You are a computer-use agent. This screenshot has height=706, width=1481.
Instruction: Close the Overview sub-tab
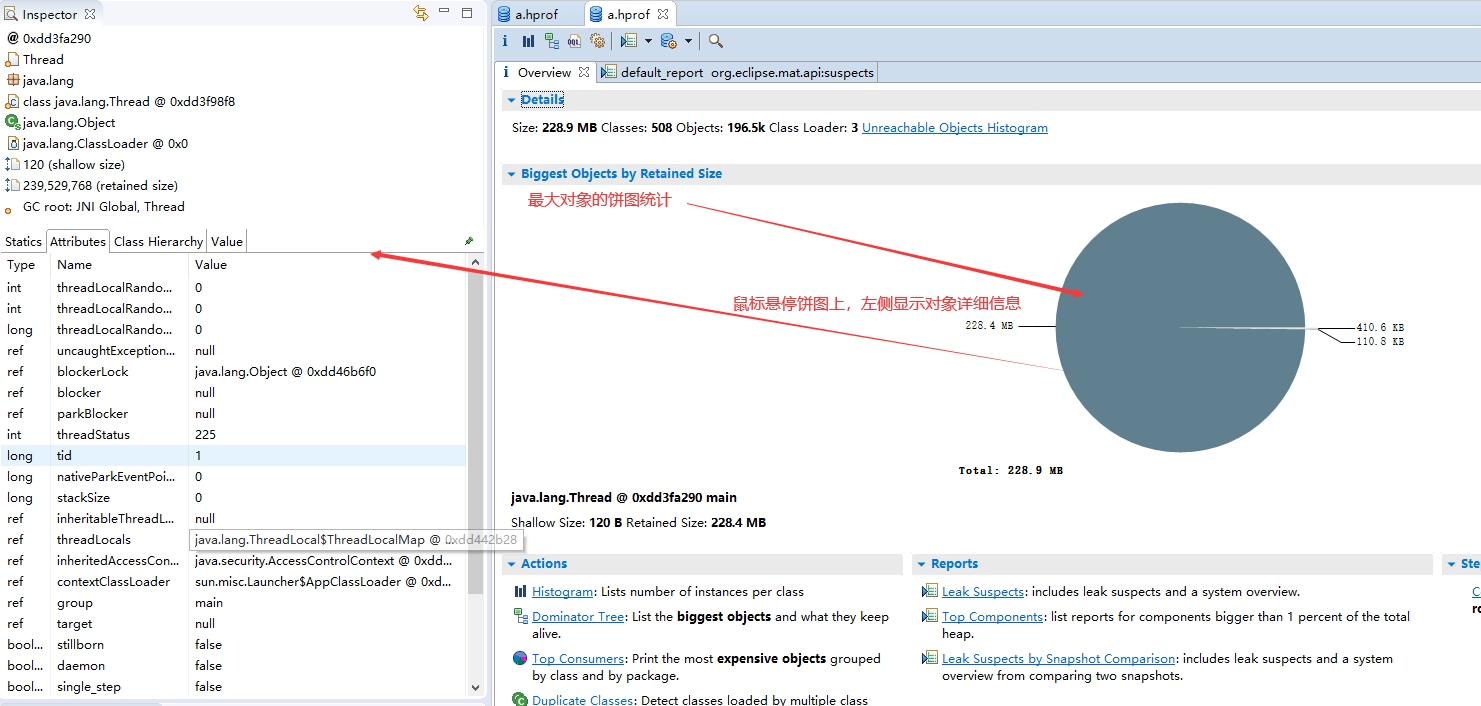click(x=584, y=72)
